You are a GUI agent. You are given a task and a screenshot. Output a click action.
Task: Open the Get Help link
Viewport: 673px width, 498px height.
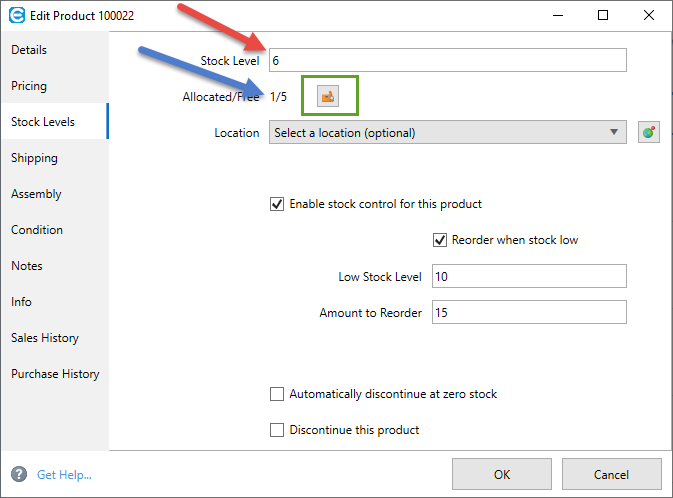pos(64,475)
